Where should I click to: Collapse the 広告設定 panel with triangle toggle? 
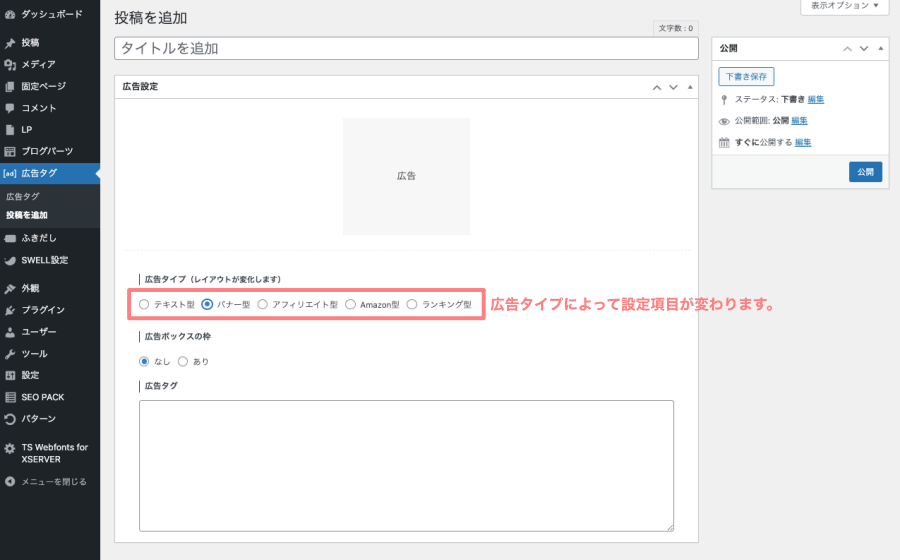(690, 87)
